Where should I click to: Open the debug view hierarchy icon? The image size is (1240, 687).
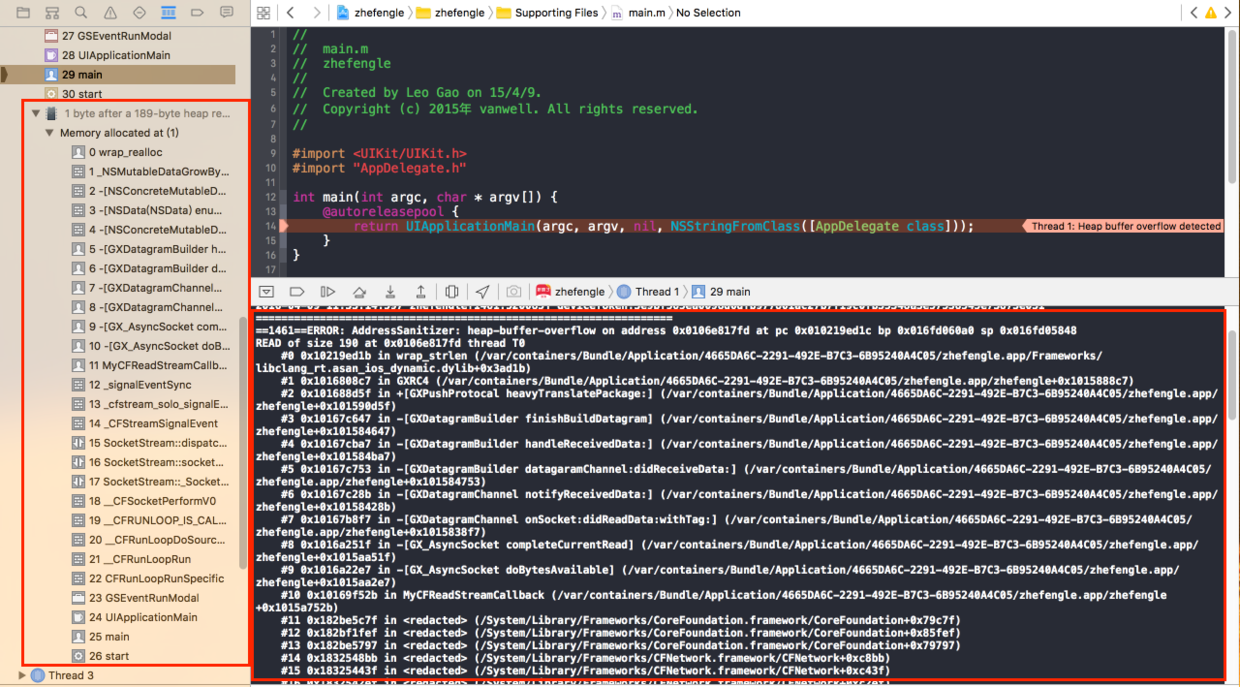[x=452, y=292]
